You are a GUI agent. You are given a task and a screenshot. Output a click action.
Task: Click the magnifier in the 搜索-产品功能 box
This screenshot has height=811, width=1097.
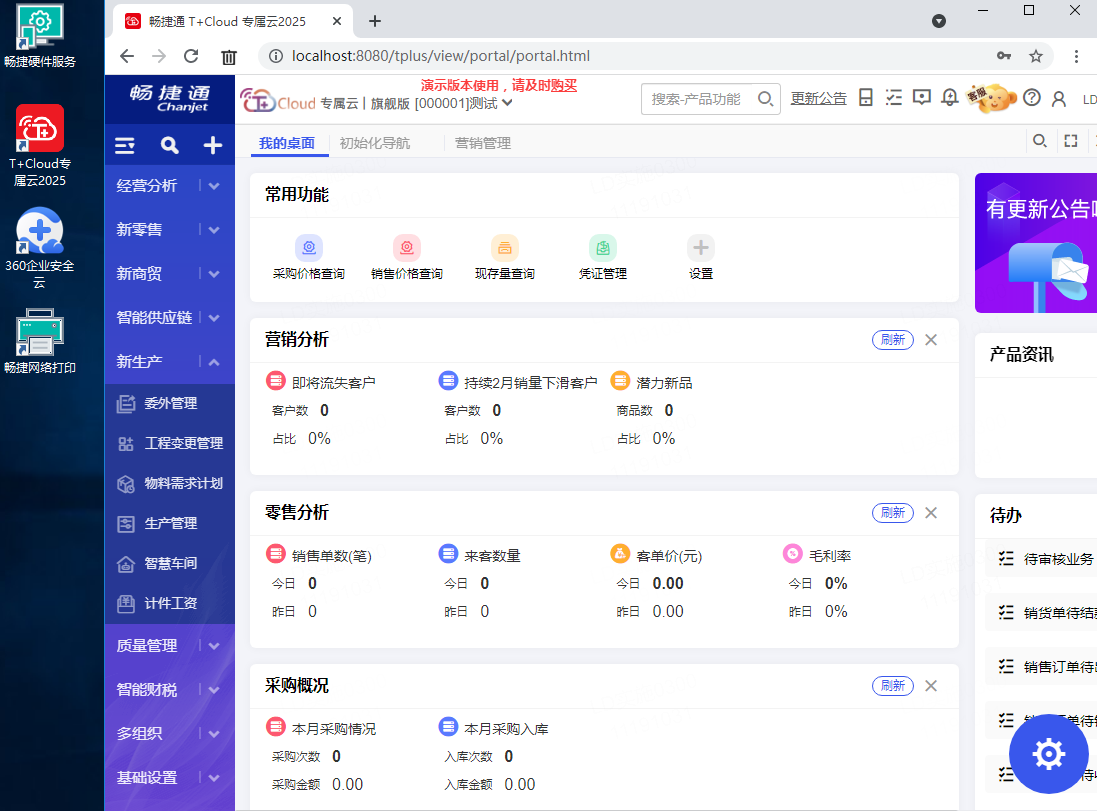point(765,99)
